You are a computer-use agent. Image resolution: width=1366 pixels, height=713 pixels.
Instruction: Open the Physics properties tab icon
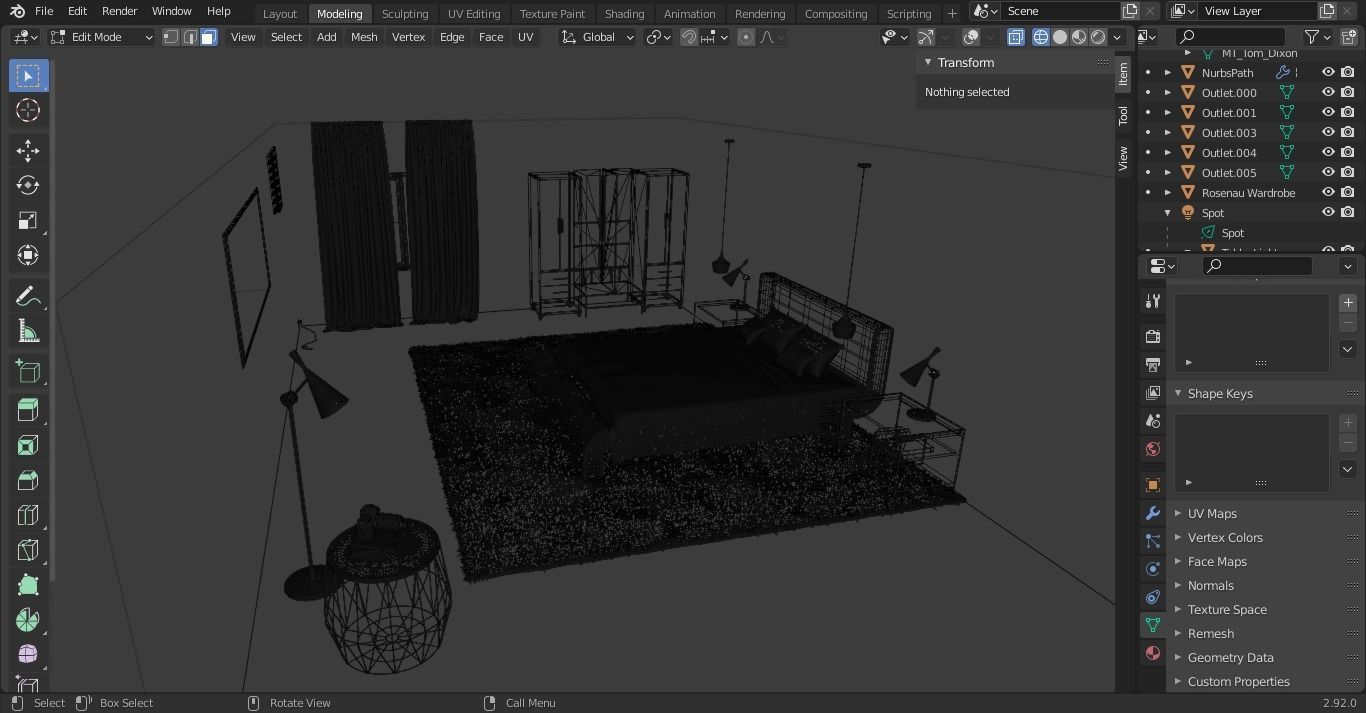tap(1153, 568)
